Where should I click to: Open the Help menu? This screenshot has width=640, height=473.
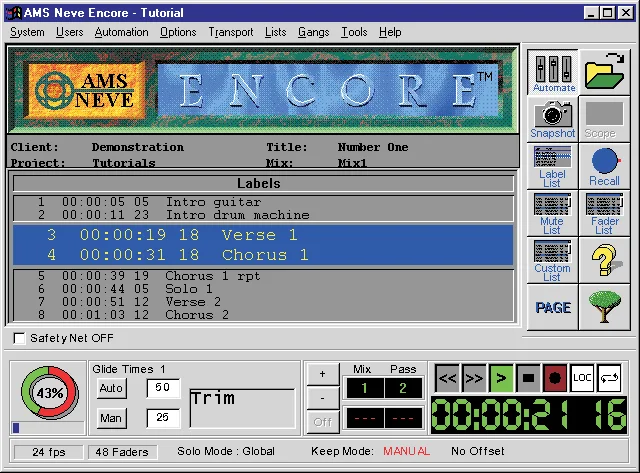[390, 32]
